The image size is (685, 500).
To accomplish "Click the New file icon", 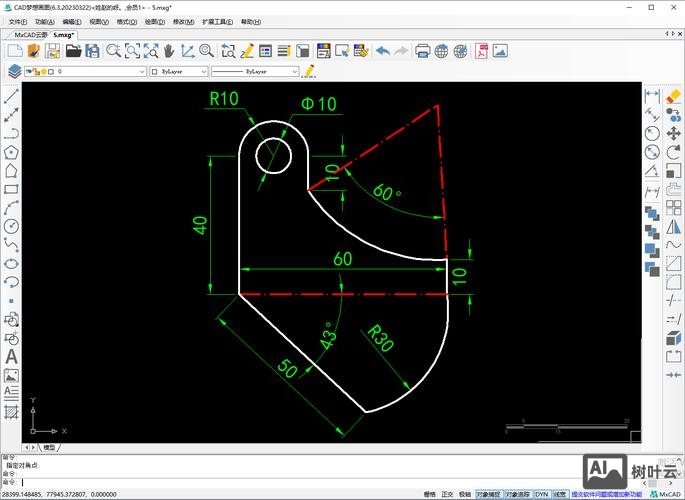I will click(x=14, y=51).
